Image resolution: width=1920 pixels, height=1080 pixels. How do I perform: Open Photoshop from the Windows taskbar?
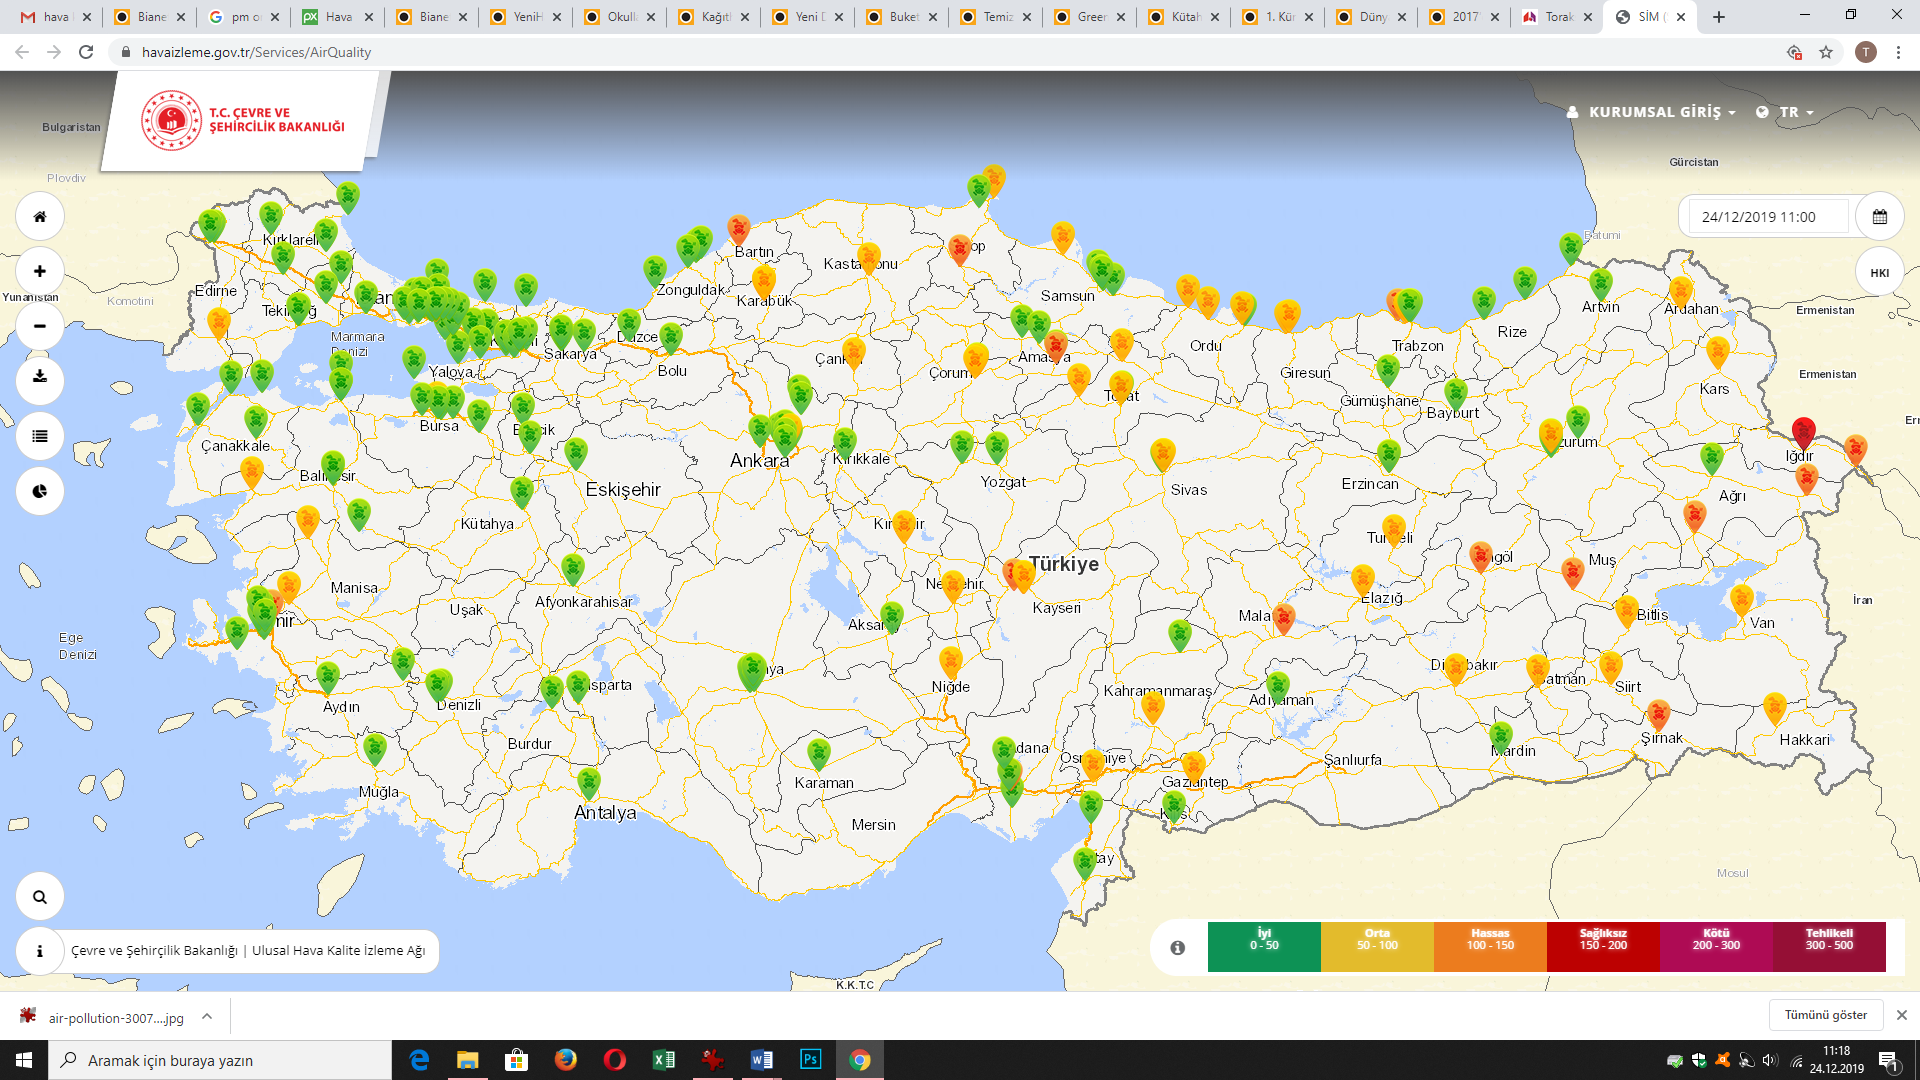[x=810, y=1060]
